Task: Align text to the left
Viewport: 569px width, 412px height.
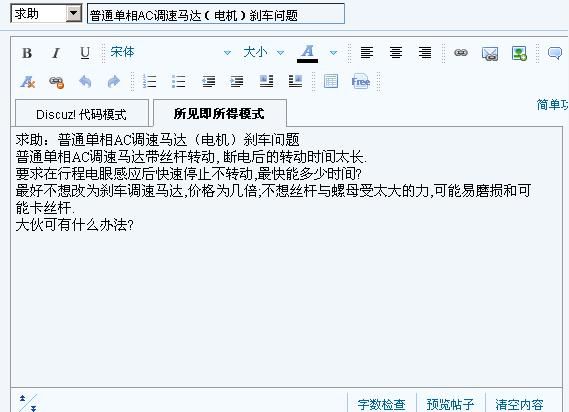Action: pyautogui.click(x=367, y=53)
